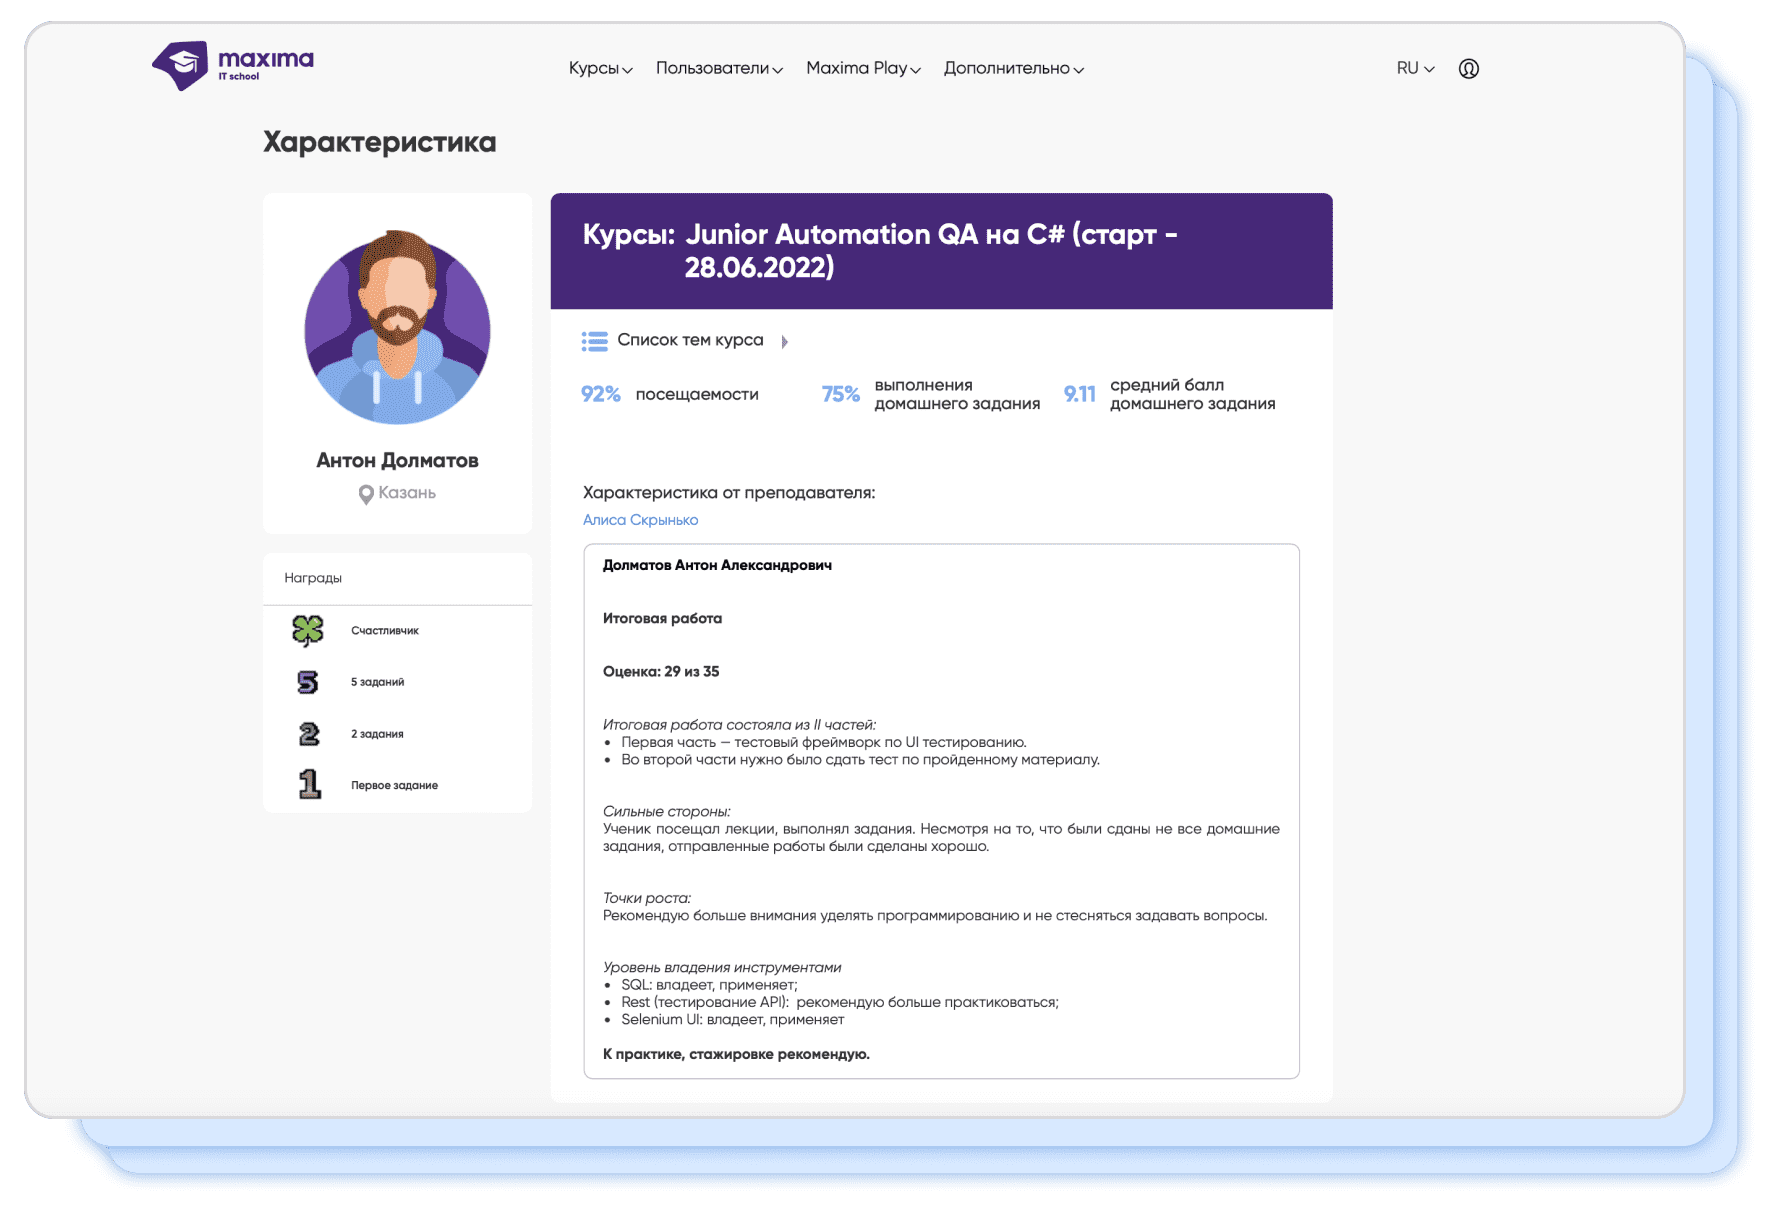1779x1215 pixels.
Task: Open the Maxima Play menu
Action: 862,69
